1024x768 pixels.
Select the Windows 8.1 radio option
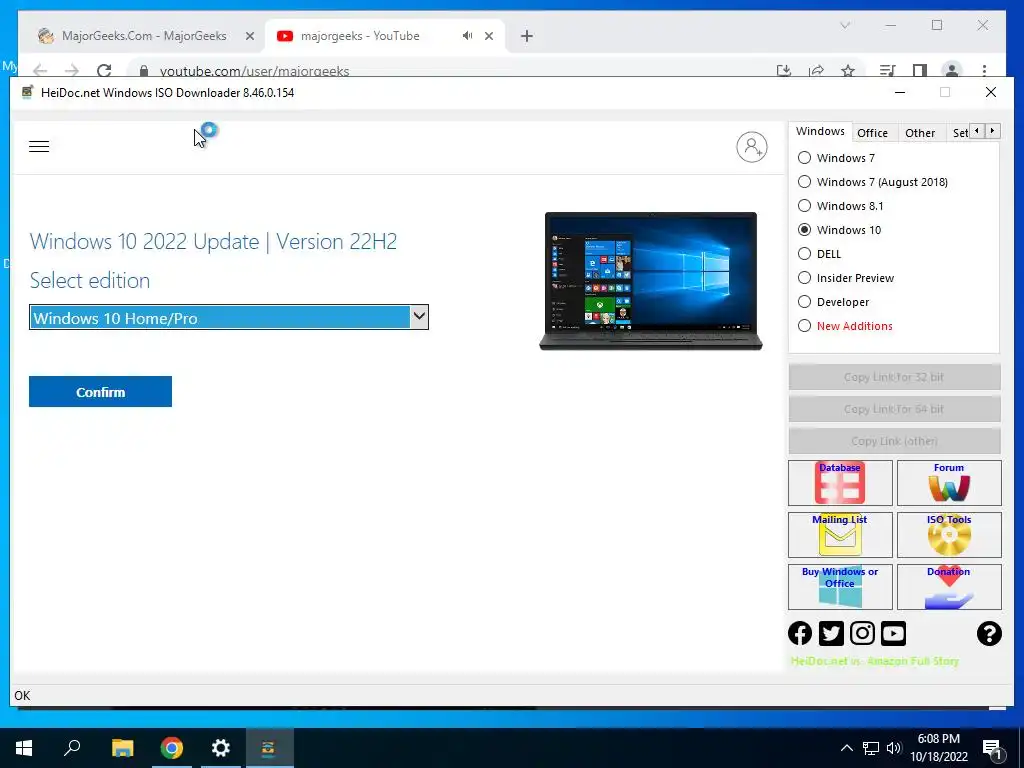pos(840,206)
